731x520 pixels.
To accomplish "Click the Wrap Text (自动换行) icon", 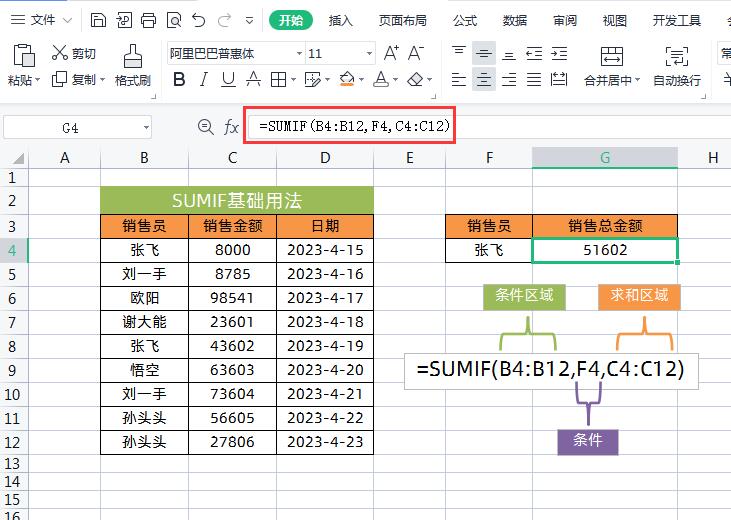I will pyautogui.click(x=677, y=65).
